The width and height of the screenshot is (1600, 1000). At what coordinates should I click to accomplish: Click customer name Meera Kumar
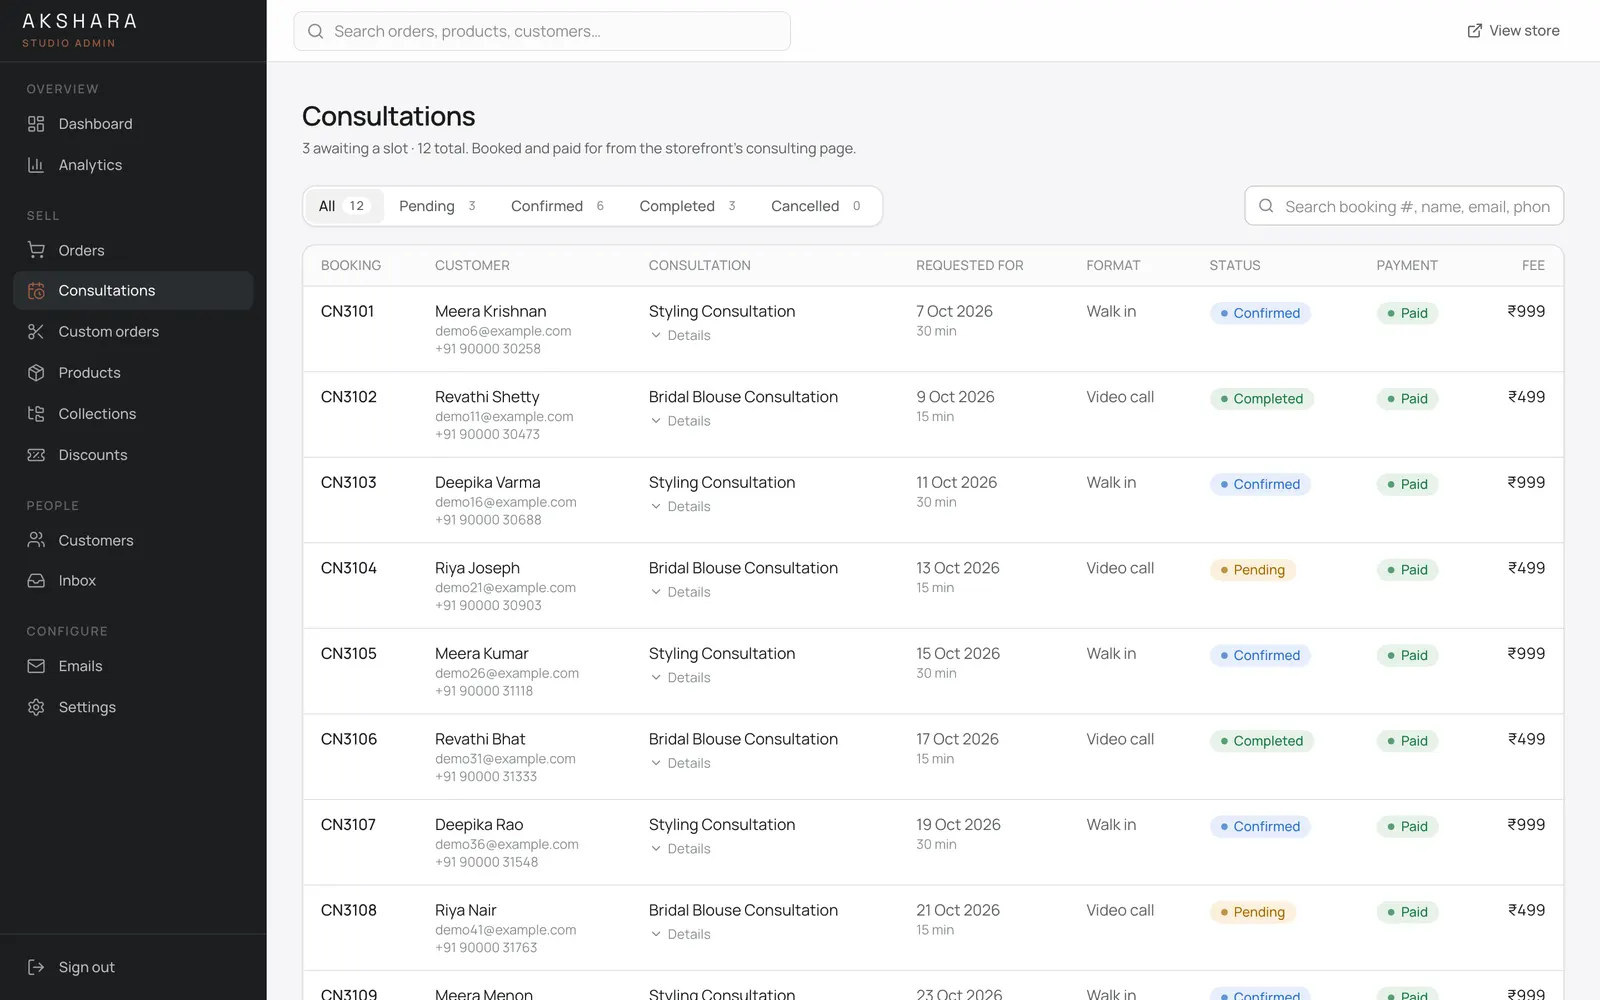click(x=482, y=654)
